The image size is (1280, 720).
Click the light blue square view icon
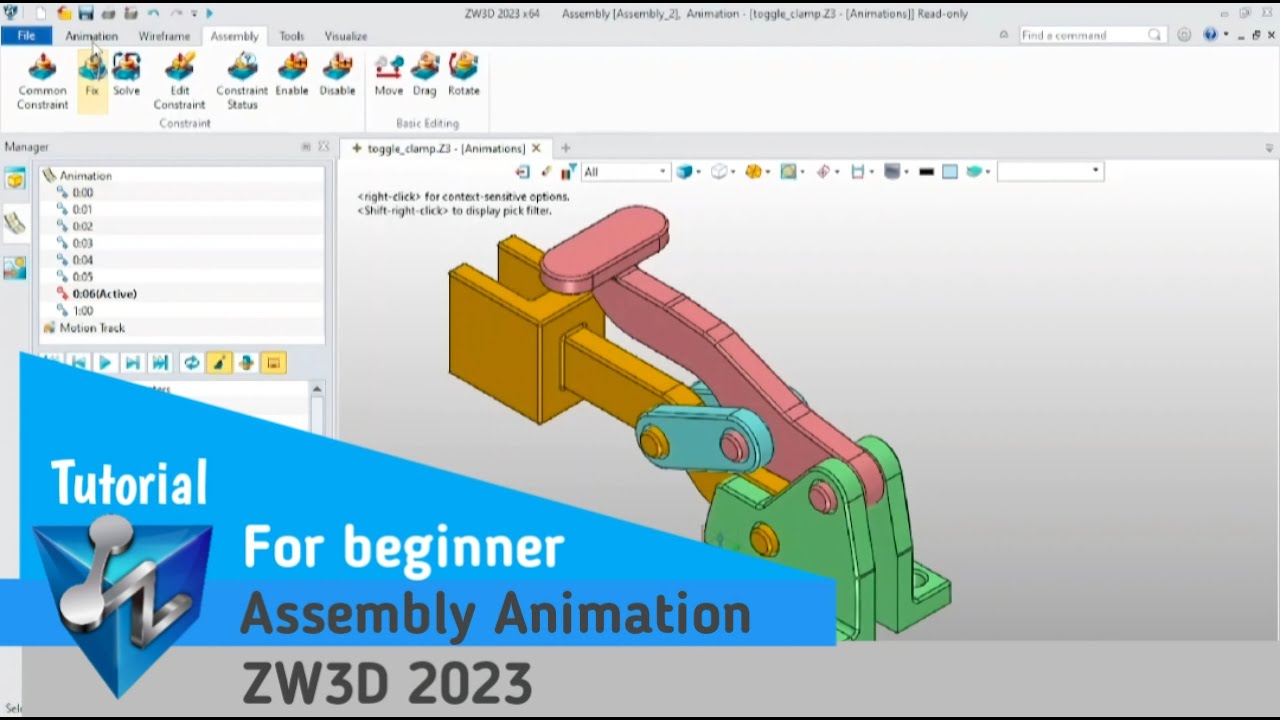coord(950,172)
